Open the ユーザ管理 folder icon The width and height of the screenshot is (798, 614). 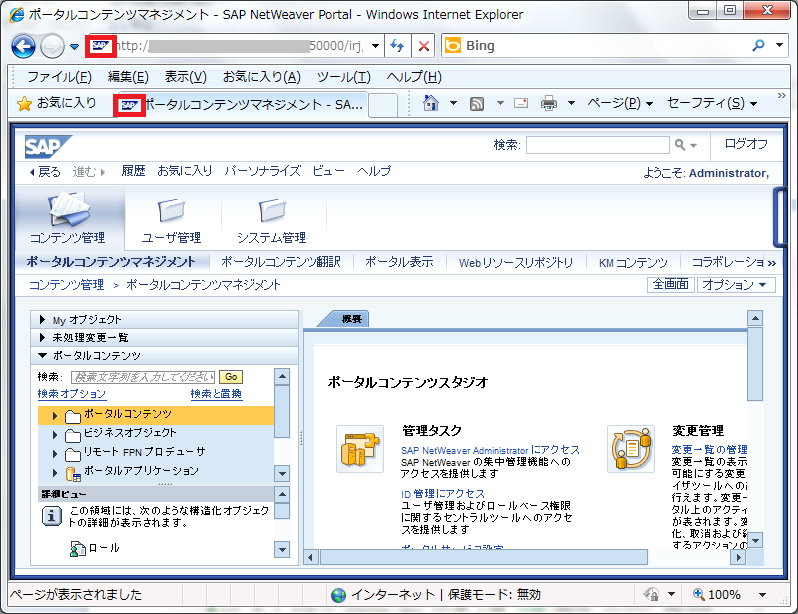[x=171, y=210]
